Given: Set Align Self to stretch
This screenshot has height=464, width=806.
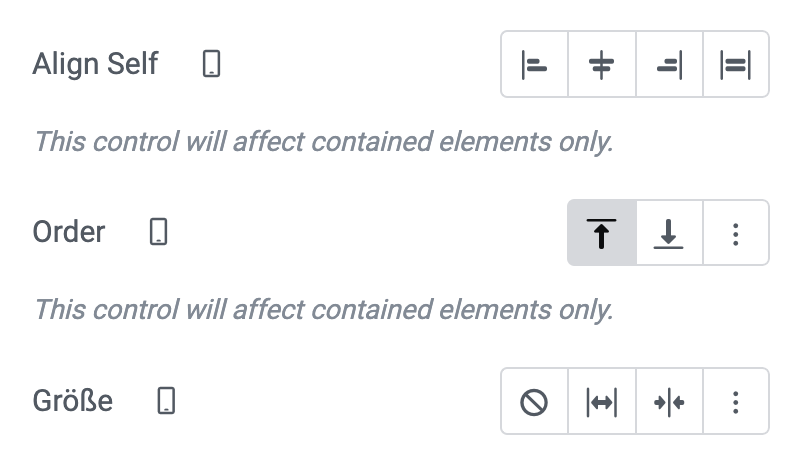Looking at the screenshot, I should 736,64.
